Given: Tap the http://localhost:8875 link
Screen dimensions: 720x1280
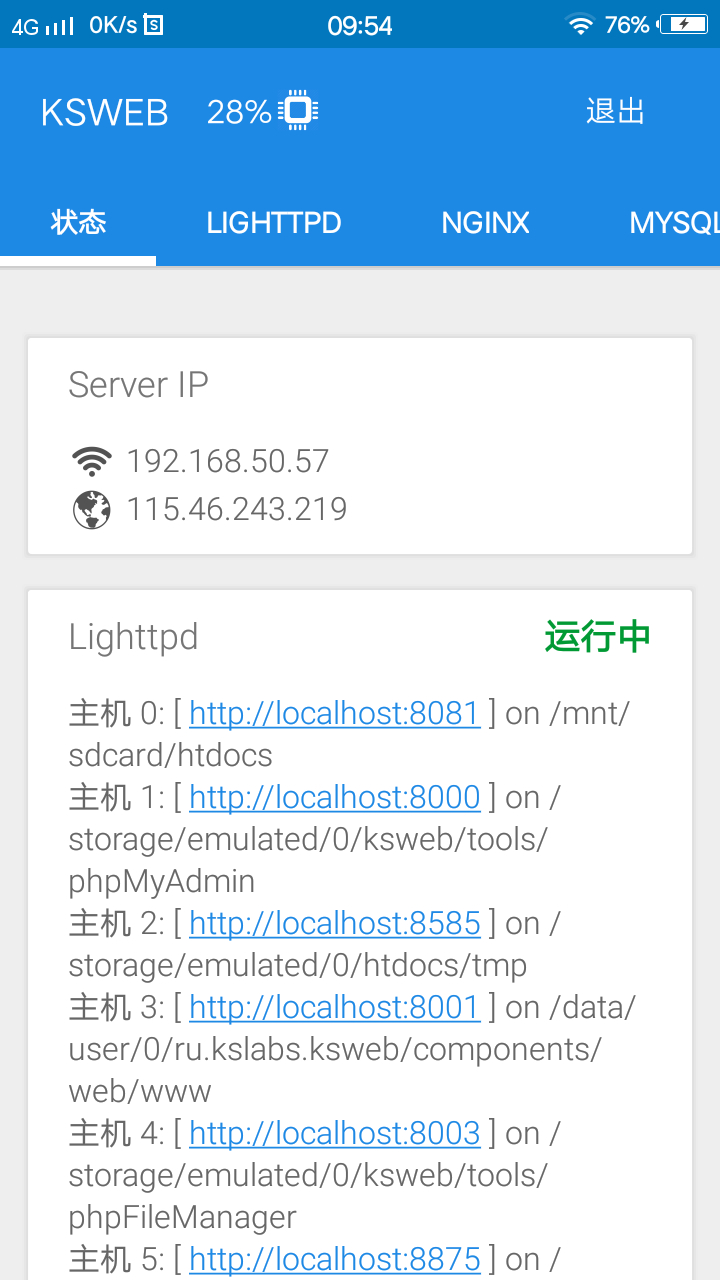Looking at the screenshot, I should (x=335, y=1259).
